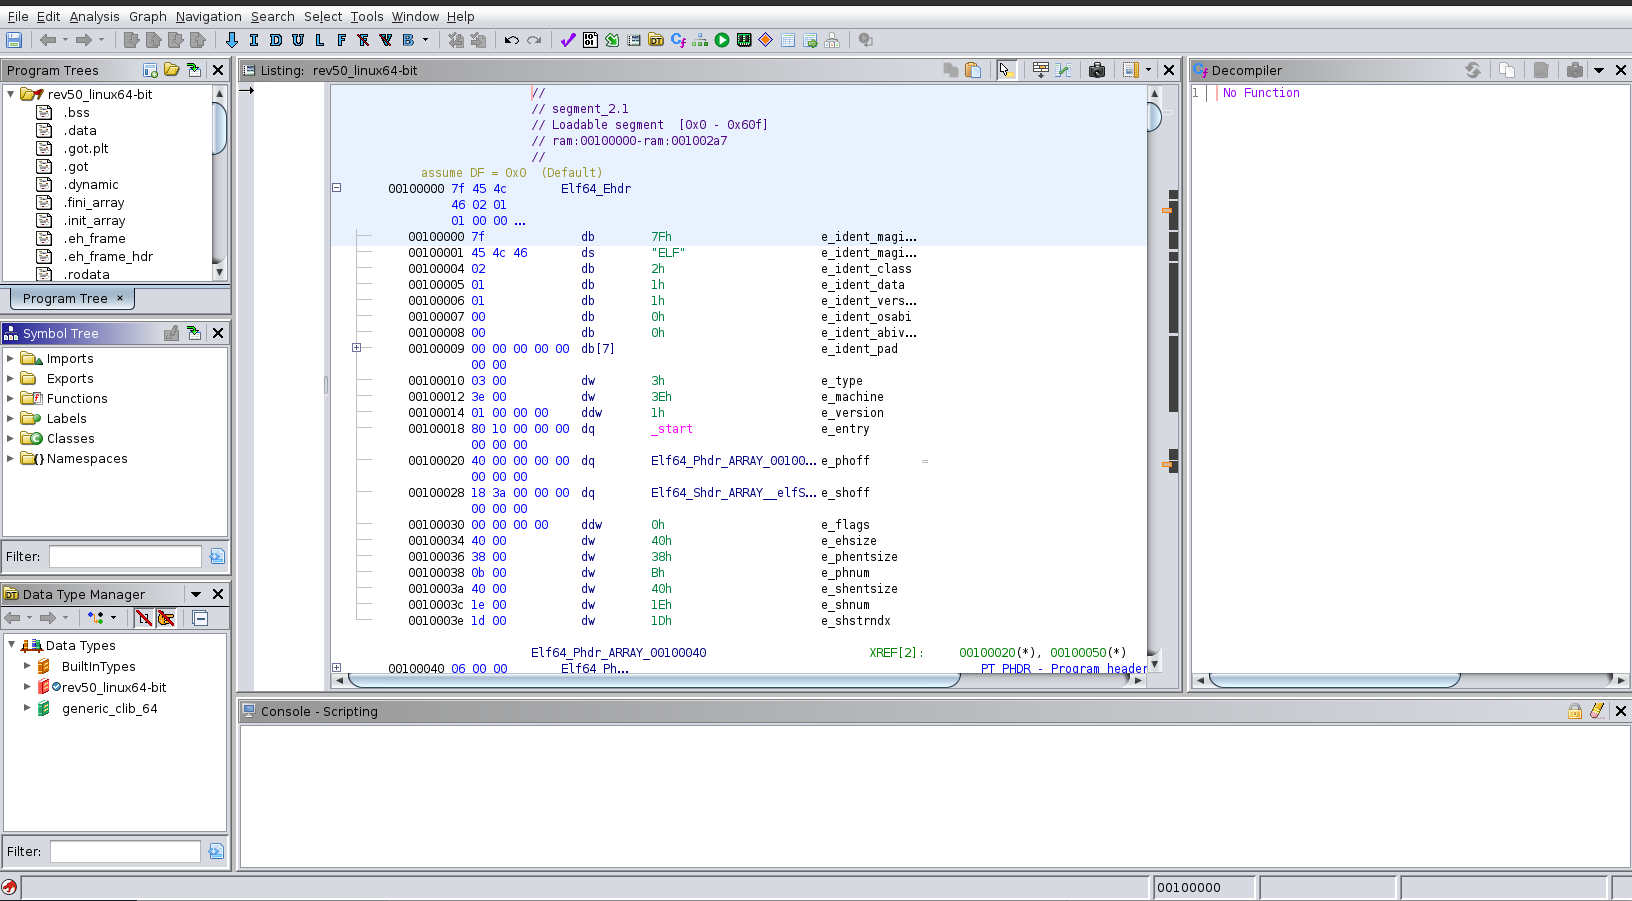
Task: Expand generic_clib_64 archive
Action: 28,708
